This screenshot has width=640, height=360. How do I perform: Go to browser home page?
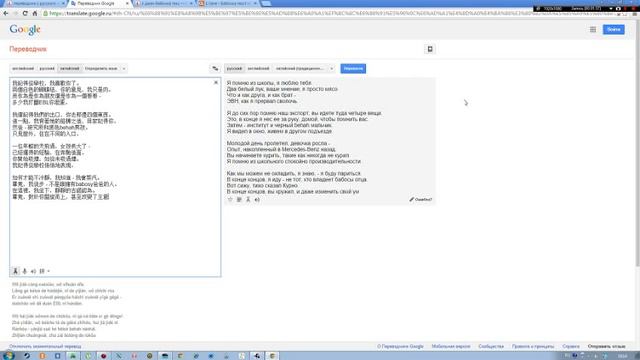(x=35, y=13)
